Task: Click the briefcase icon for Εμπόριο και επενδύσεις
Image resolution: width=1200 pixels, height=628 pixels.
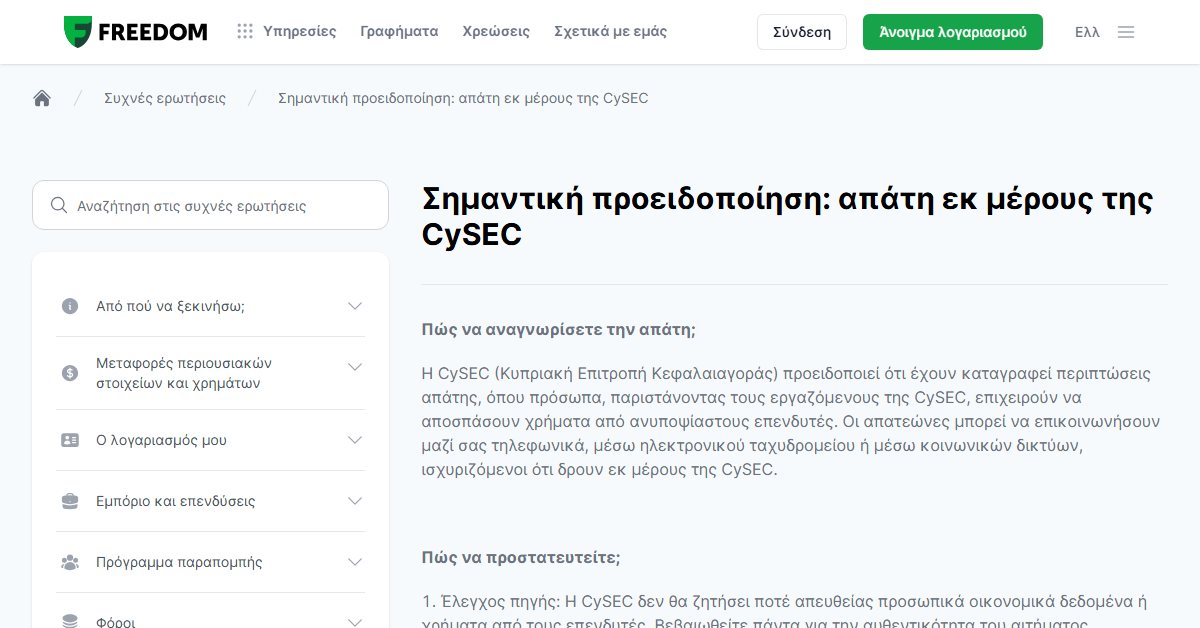Action: coord(70,501)
